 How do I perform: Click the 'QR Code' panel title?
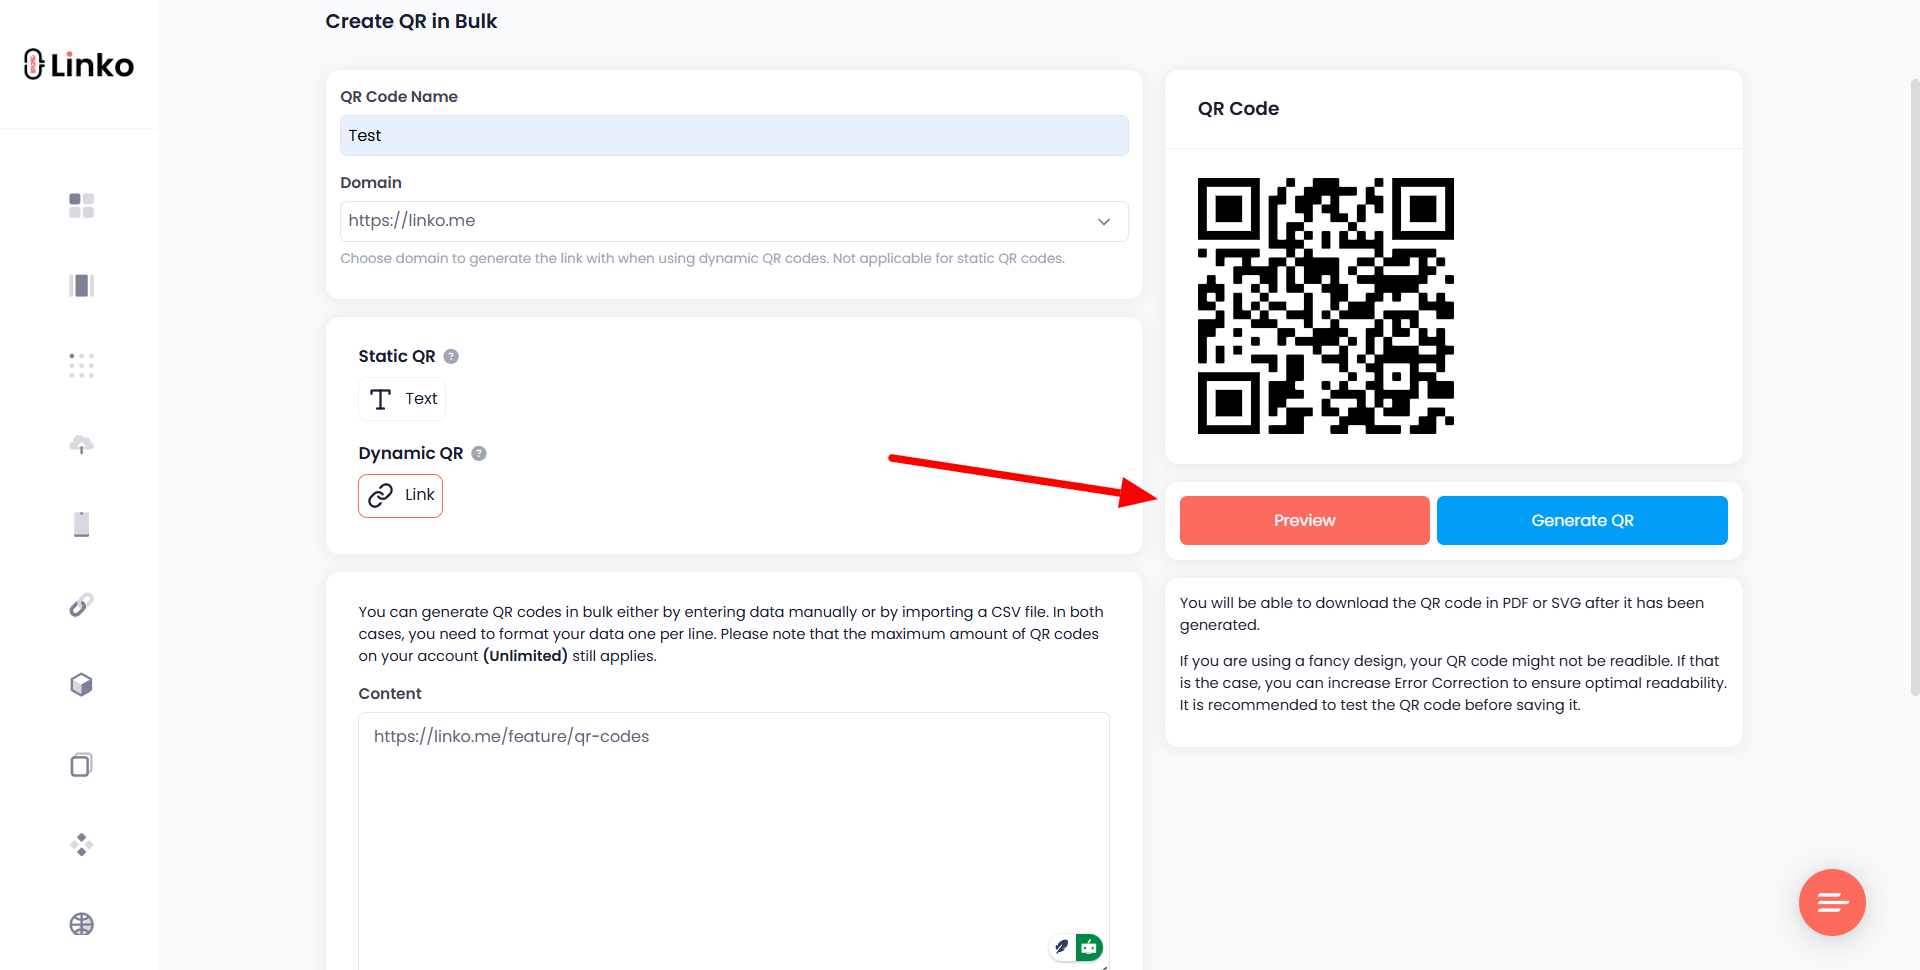(1238, 109)
